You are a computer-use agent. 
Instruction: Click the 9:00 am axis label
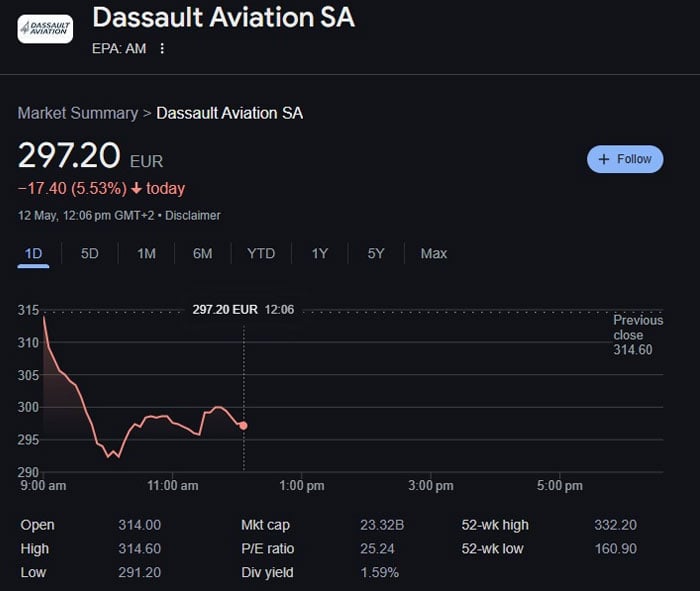coord(43,486)
